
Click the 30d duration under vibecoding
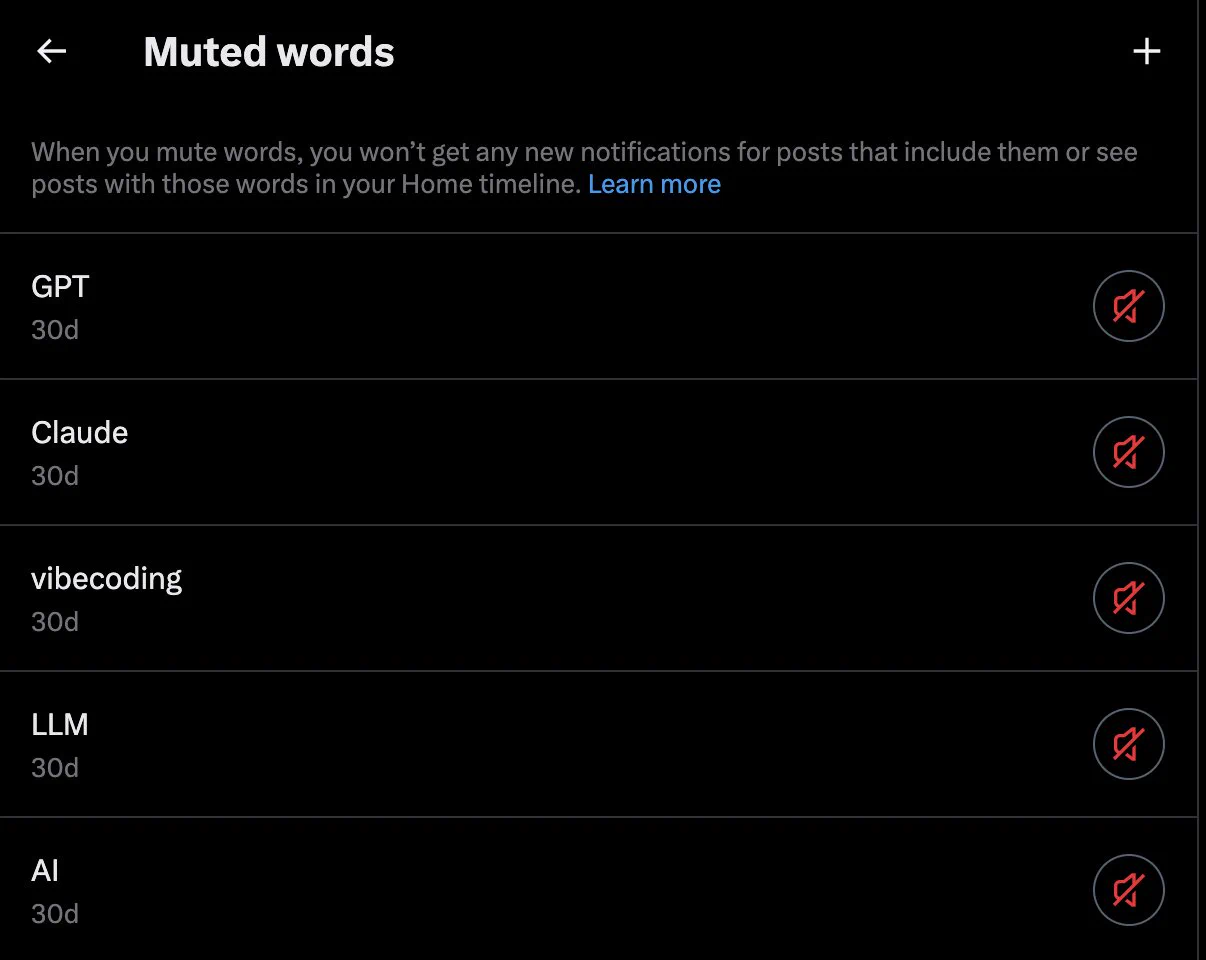[x=55, y=621]
